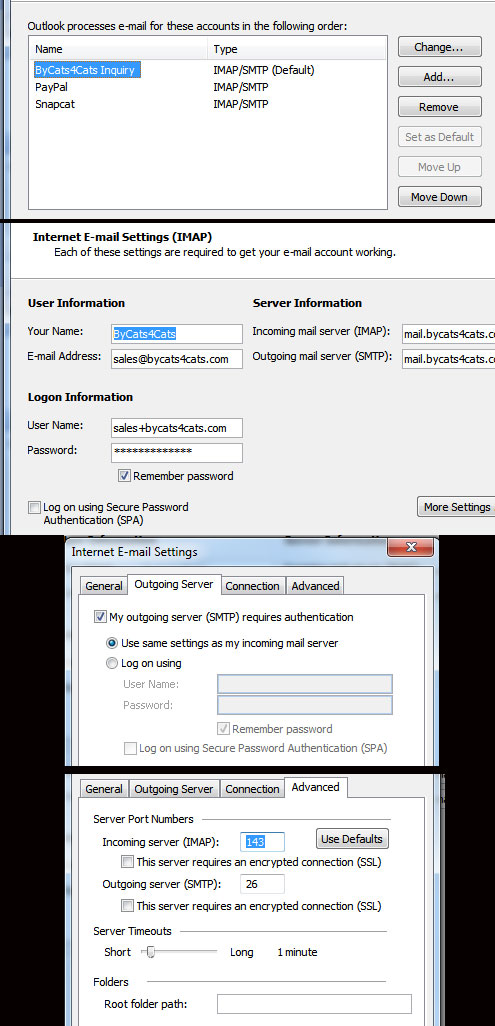Image resolution: width=495 pixels, height=1026 pixels.
Task: Select the Log on using radio option
Action: (112, 663)
